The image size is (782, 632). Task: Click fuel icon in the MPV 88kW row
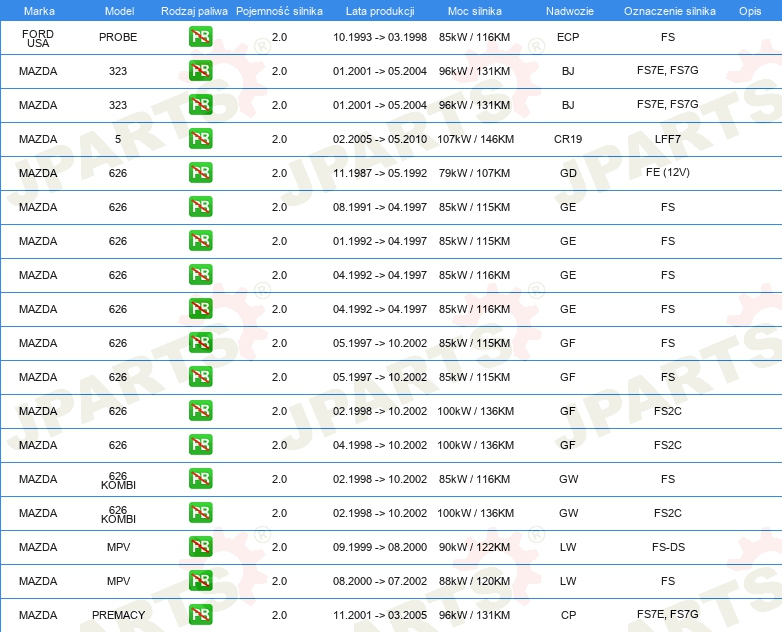(x=200, y=581)
